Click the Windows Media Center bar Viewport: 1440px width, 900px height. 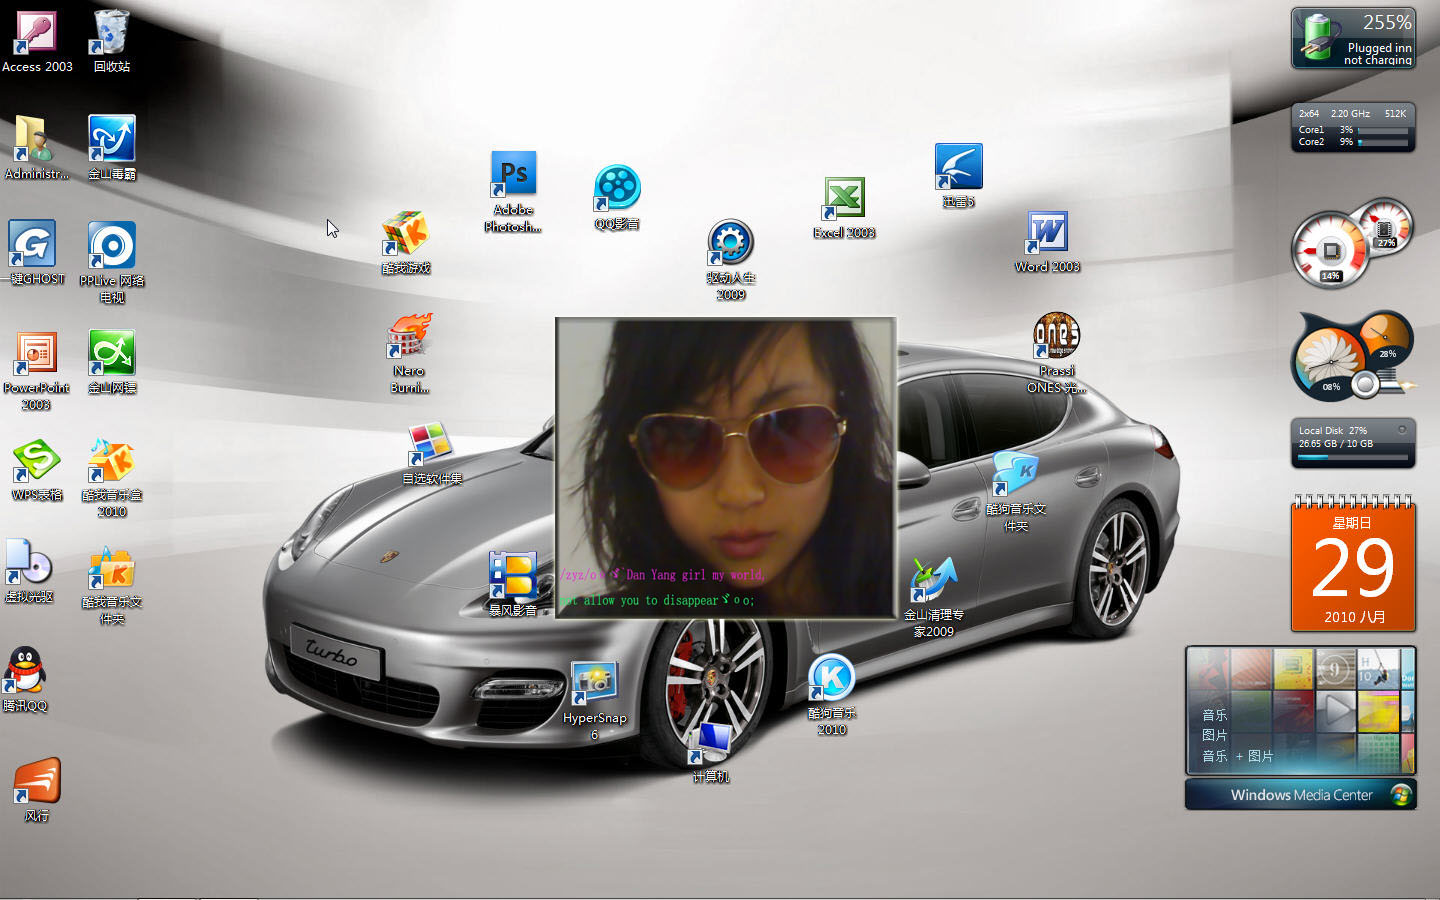1301,795
